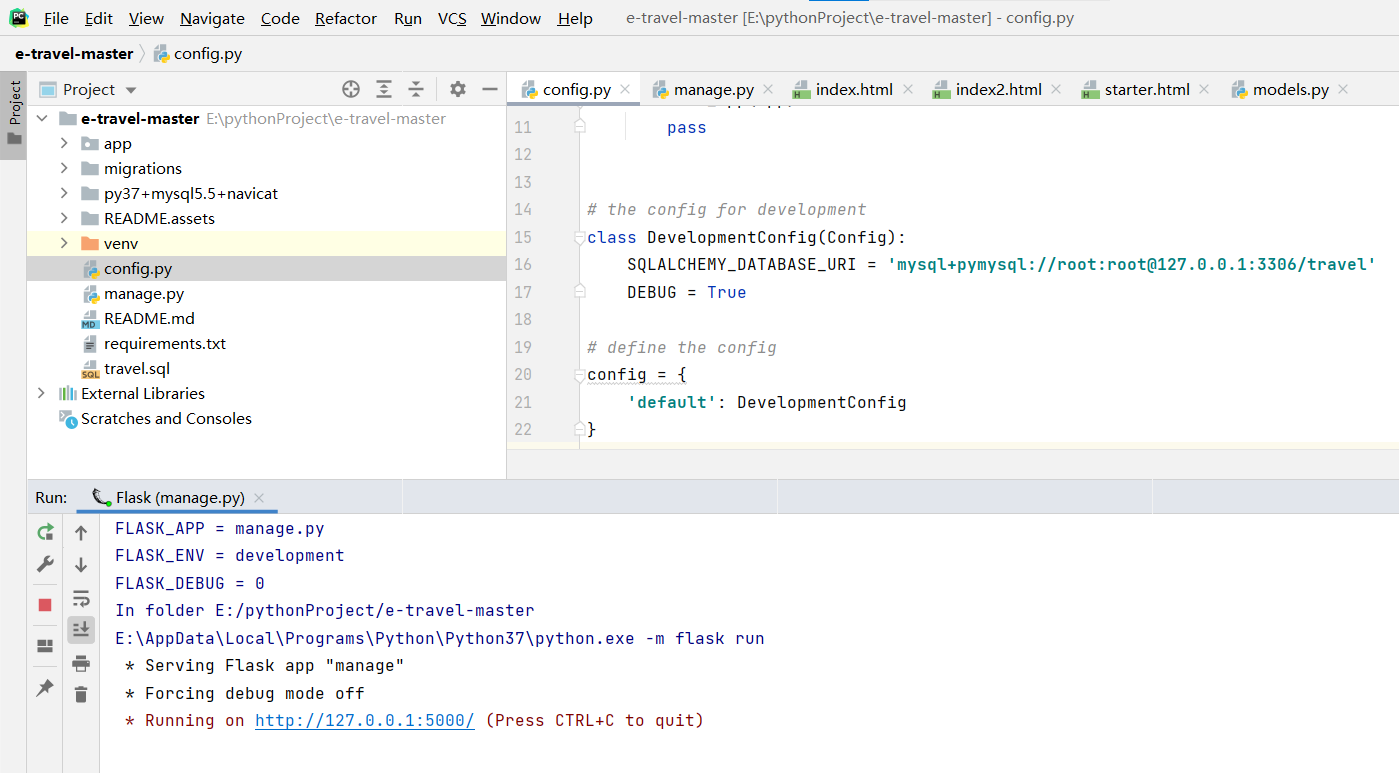Open the Edit menu
The image size is (1399, 773).
coord(99,18)
